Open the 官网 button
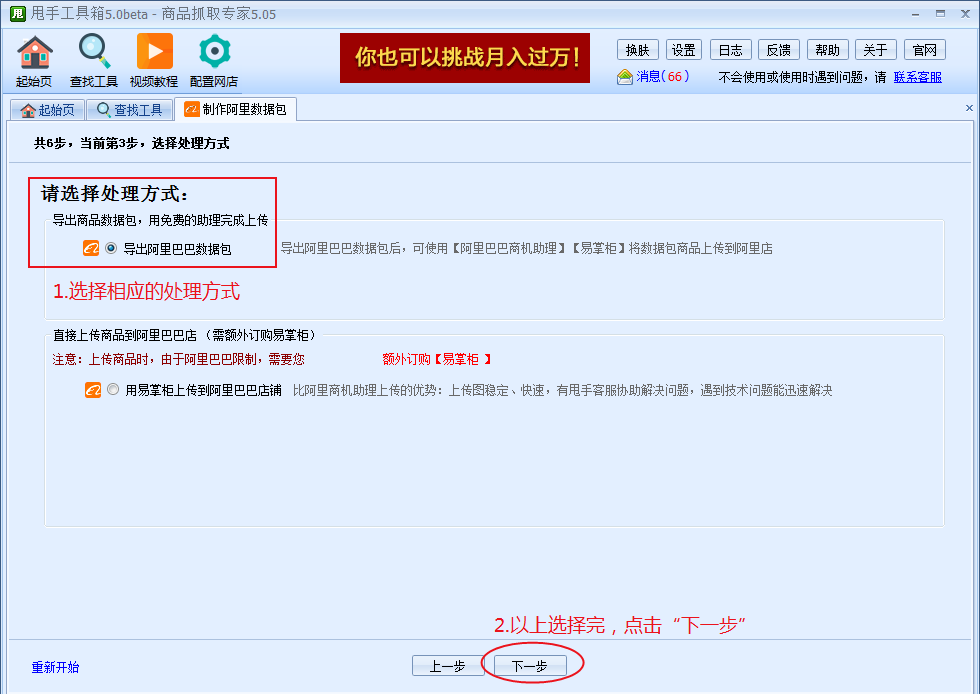980x694 pixels. coord(925,50)
